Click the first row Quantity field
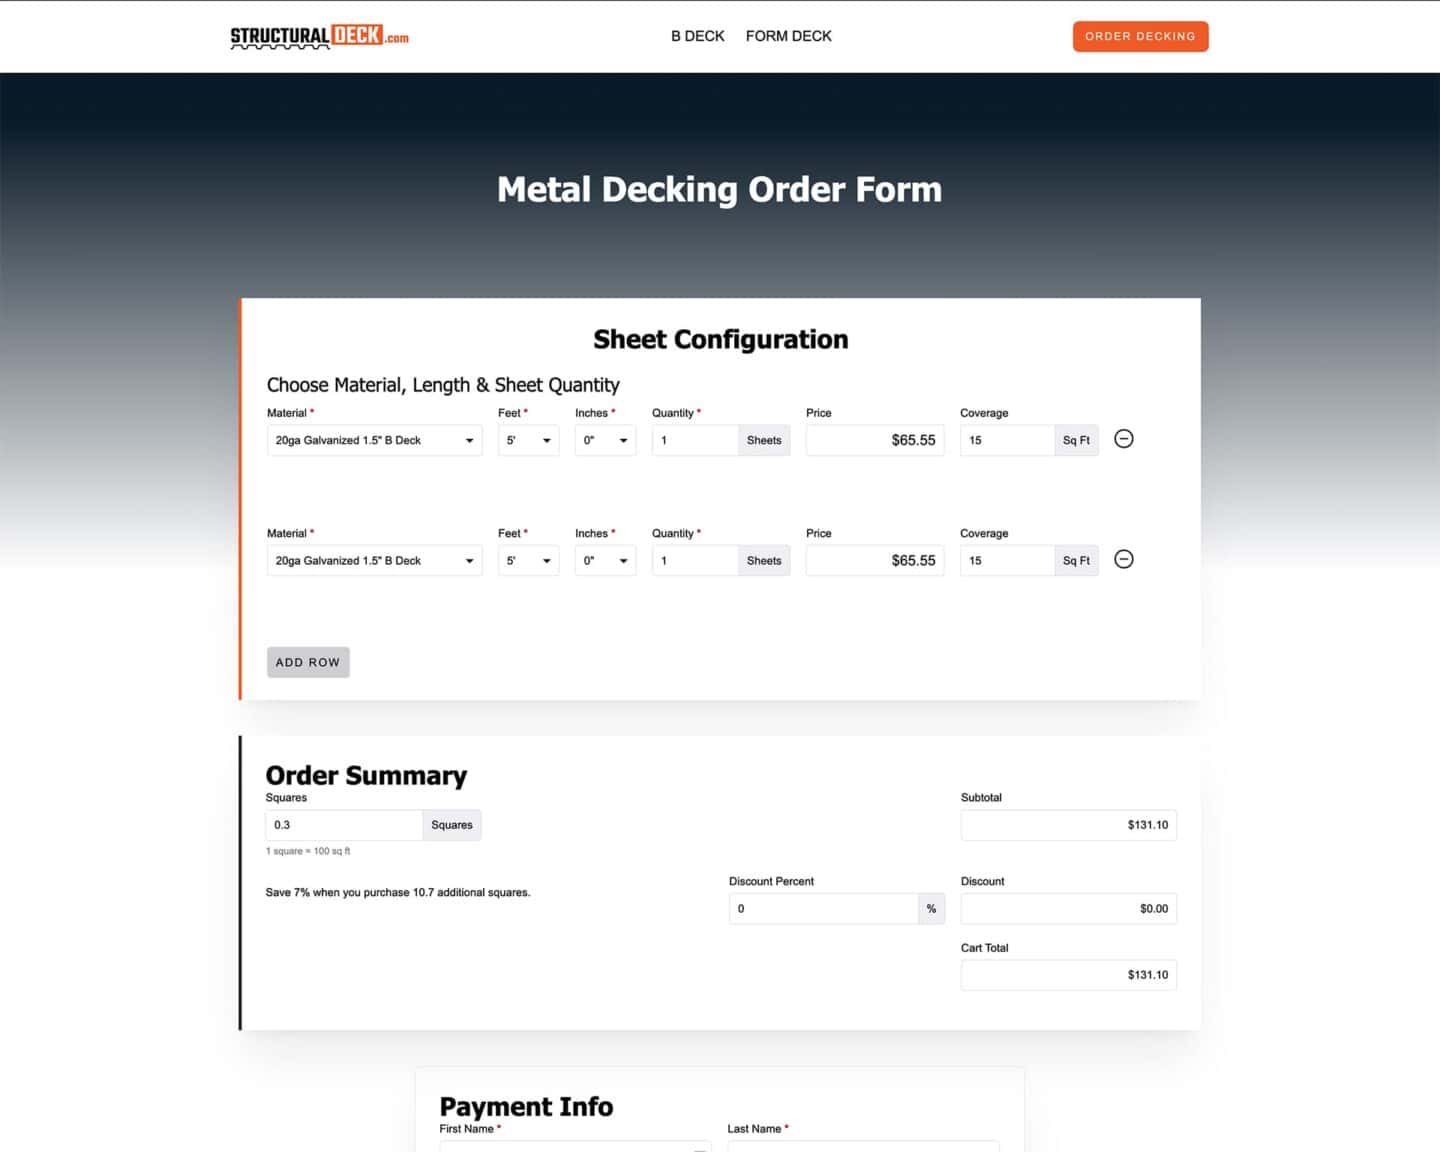Image resolution: width=1440 pixels, height=1152 pixels. point(694,440)
